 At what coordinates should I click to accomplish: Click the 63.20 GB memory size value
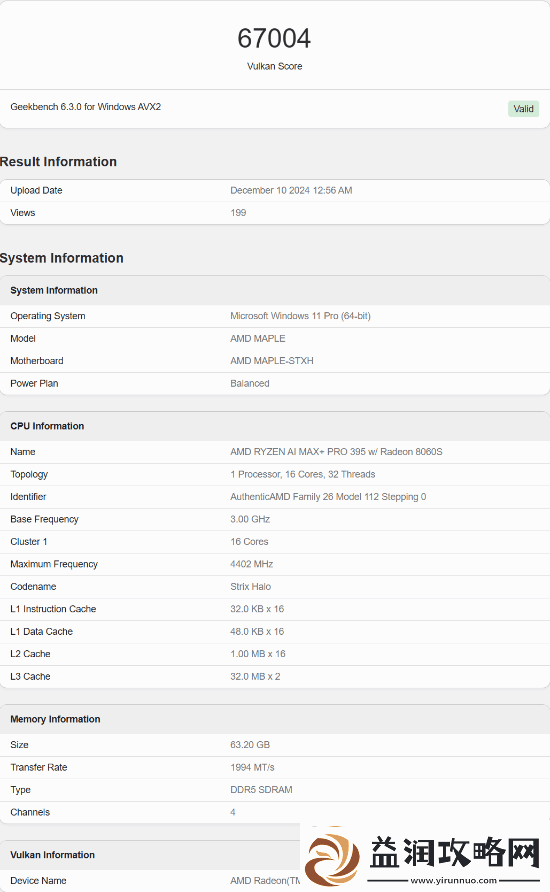coord(250,745)
